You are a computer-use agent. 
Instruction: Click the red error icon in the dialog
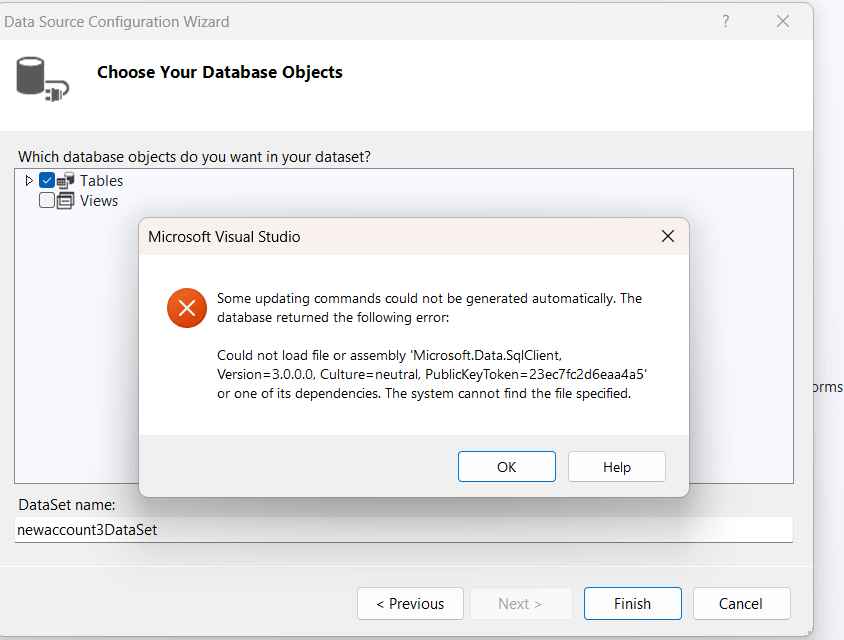[x=187, y=308]
